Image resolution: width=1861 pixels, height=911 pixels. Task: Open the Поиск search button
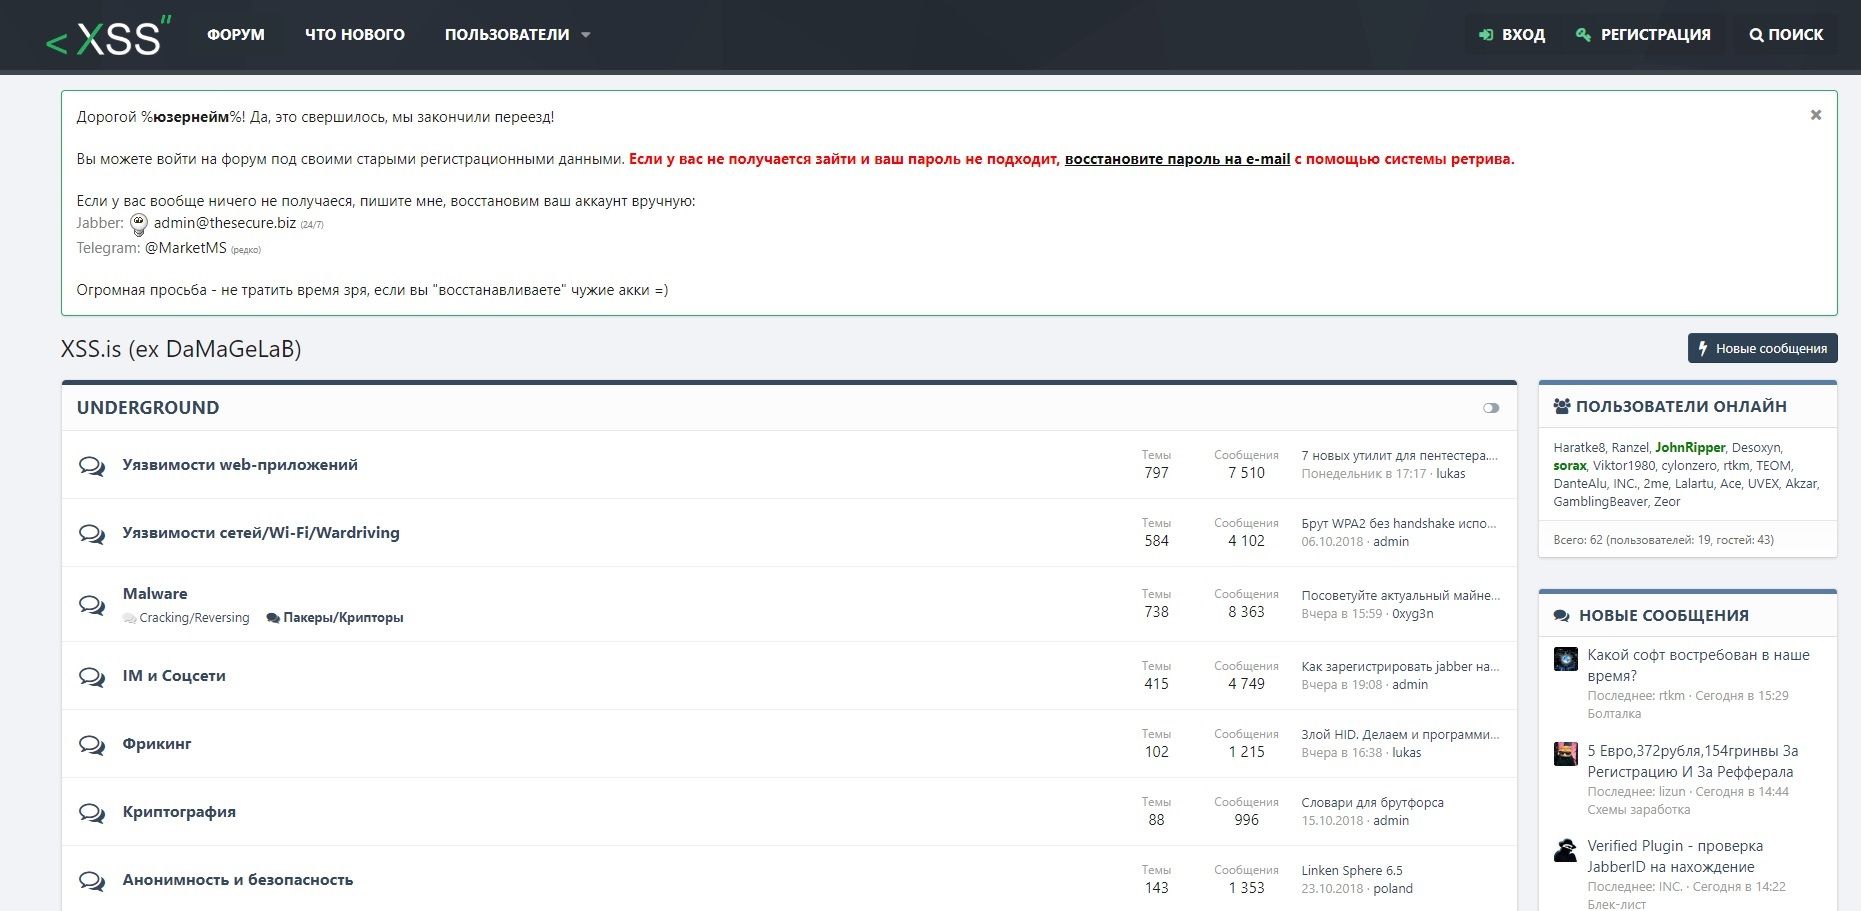pos(1786,35)
